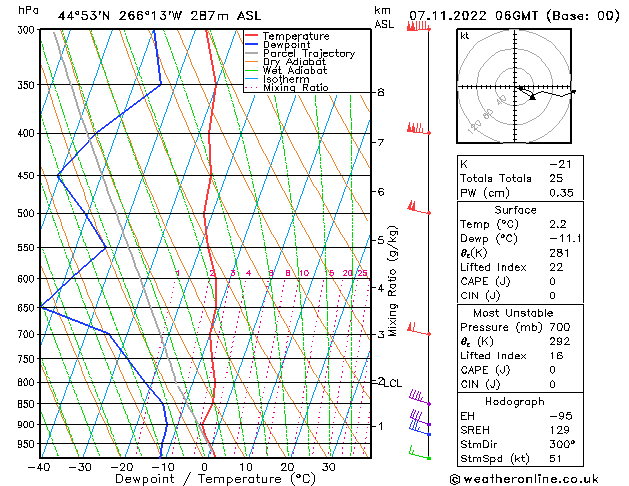Click the StmSpd (kt) value 51
Screen dimensions: 629x486
point(556,458)
